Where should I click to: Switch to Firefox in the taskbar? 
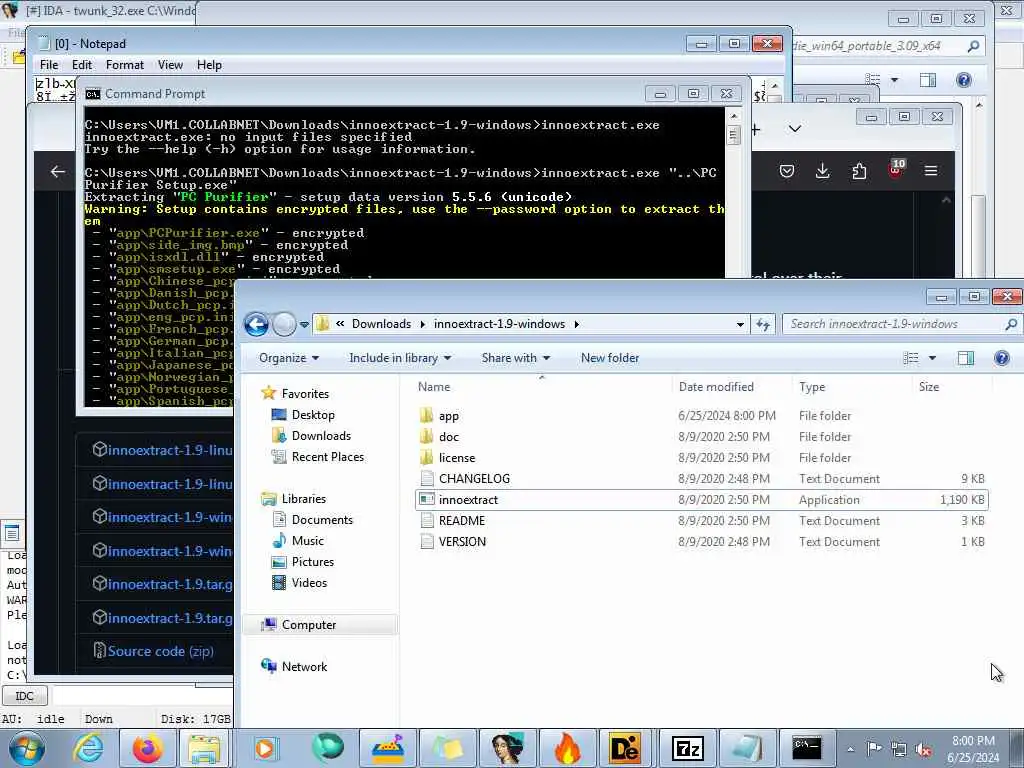148,748
